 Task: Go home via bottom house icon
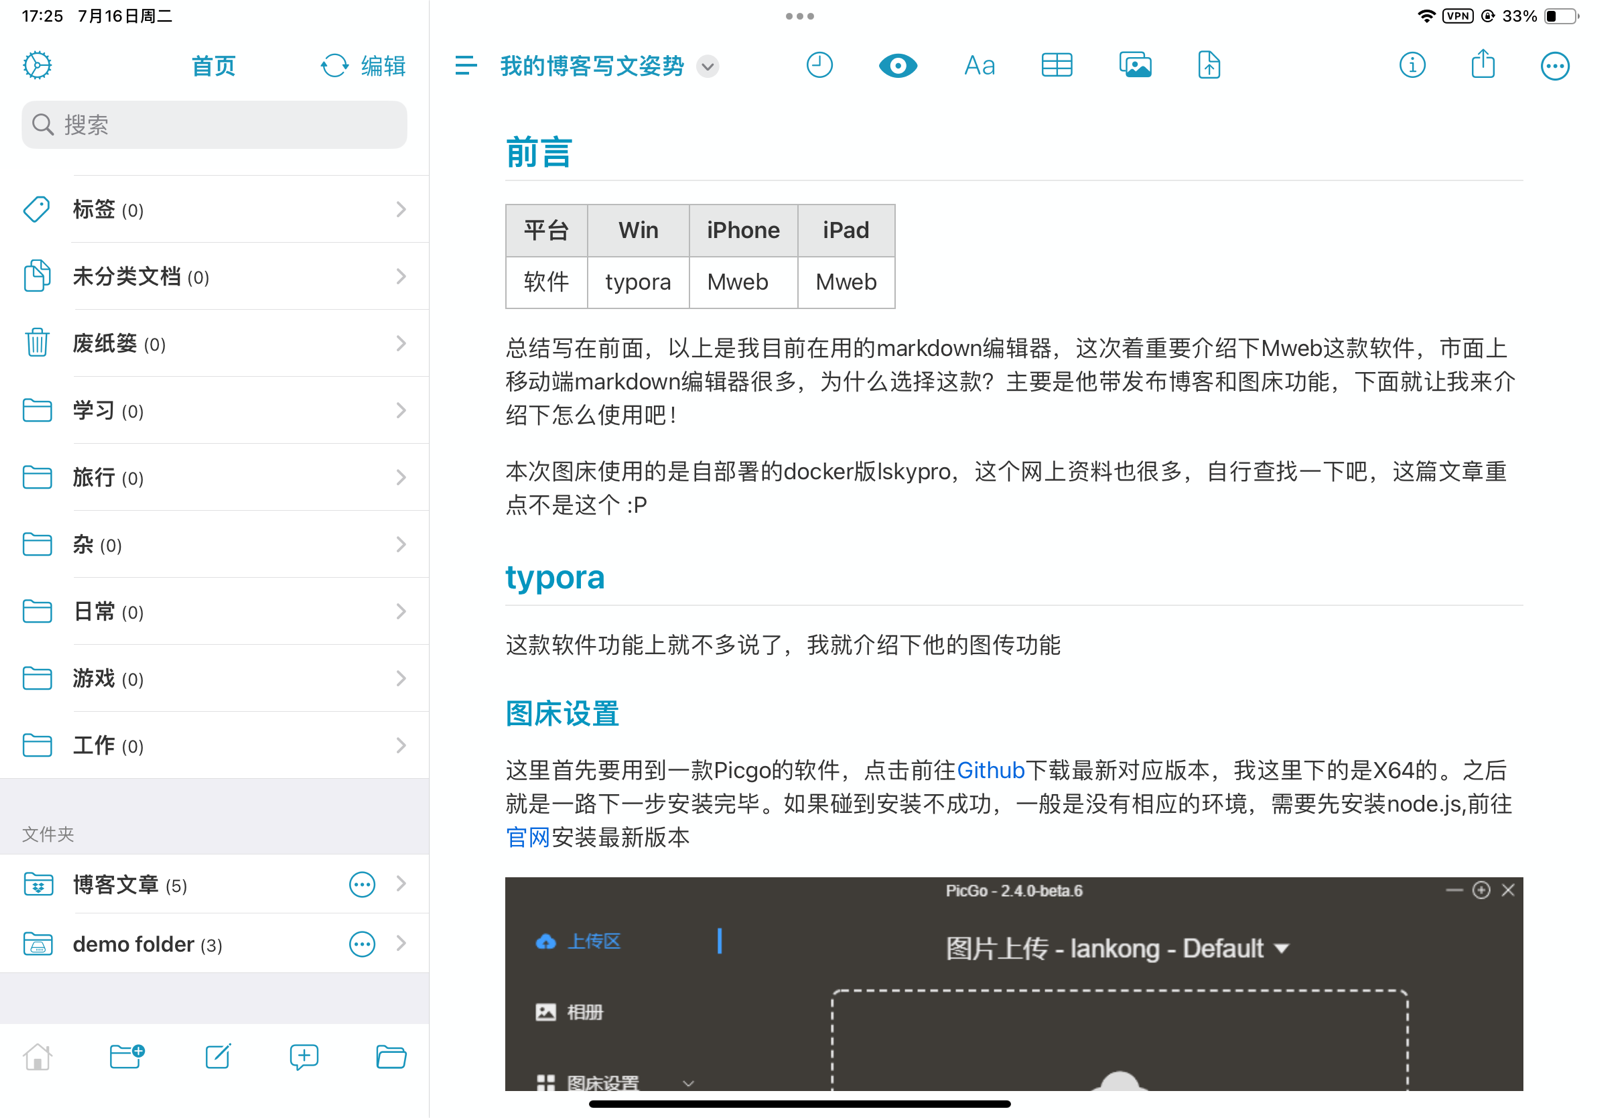pos(38,1056)
